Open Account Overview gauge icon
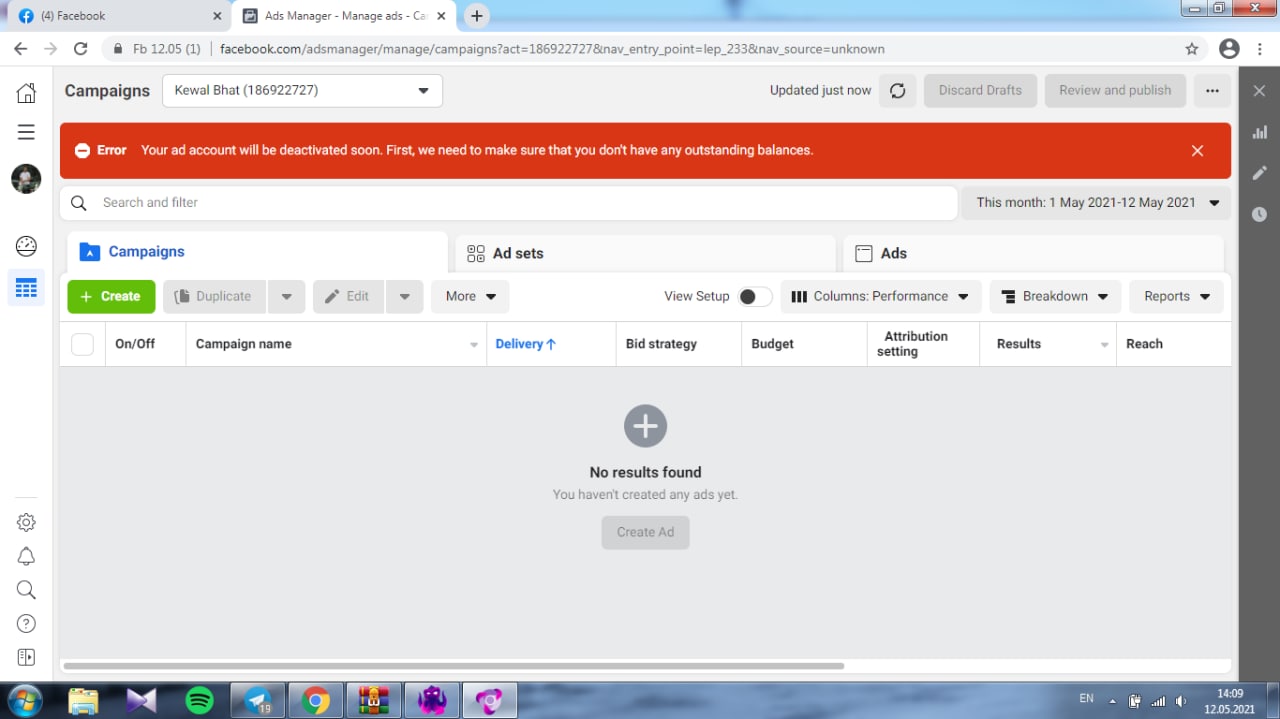 [x=26, y=246]
